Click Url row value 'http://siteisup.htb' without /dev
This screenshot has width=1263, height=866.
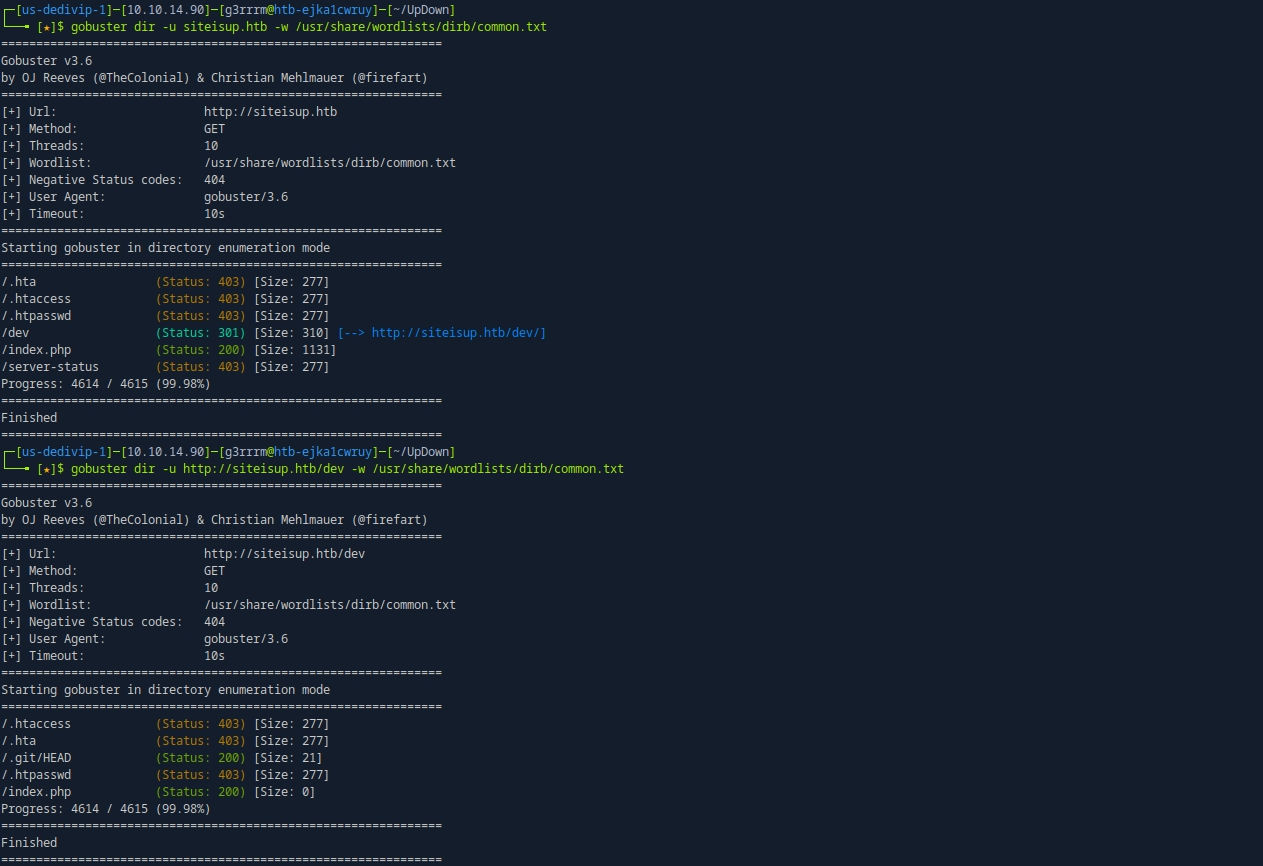[x=270, y=112]
